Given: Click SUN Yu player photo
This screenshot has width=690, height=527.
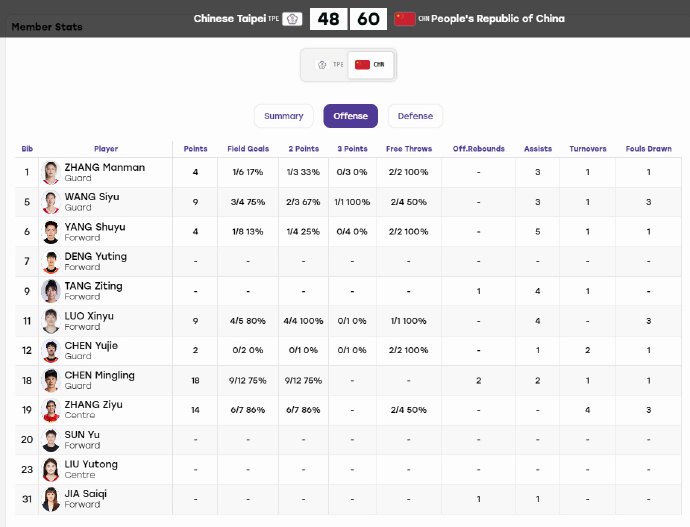Looking at the screenshot, I should [51, 440].
